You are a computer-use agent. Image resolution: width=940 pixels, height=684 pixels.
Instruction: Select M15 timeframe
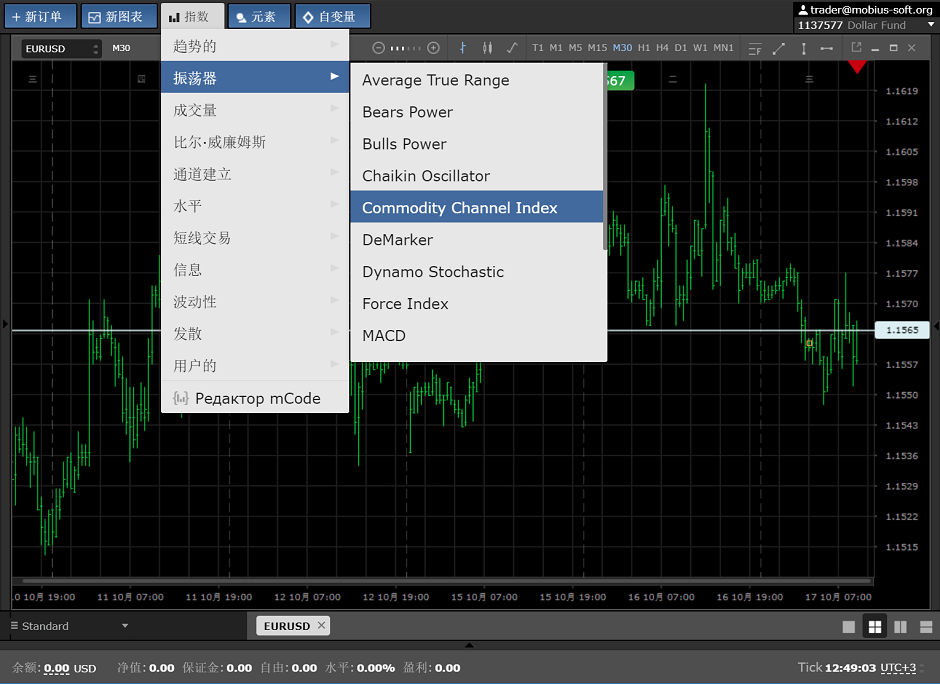(x=597, y=48)
